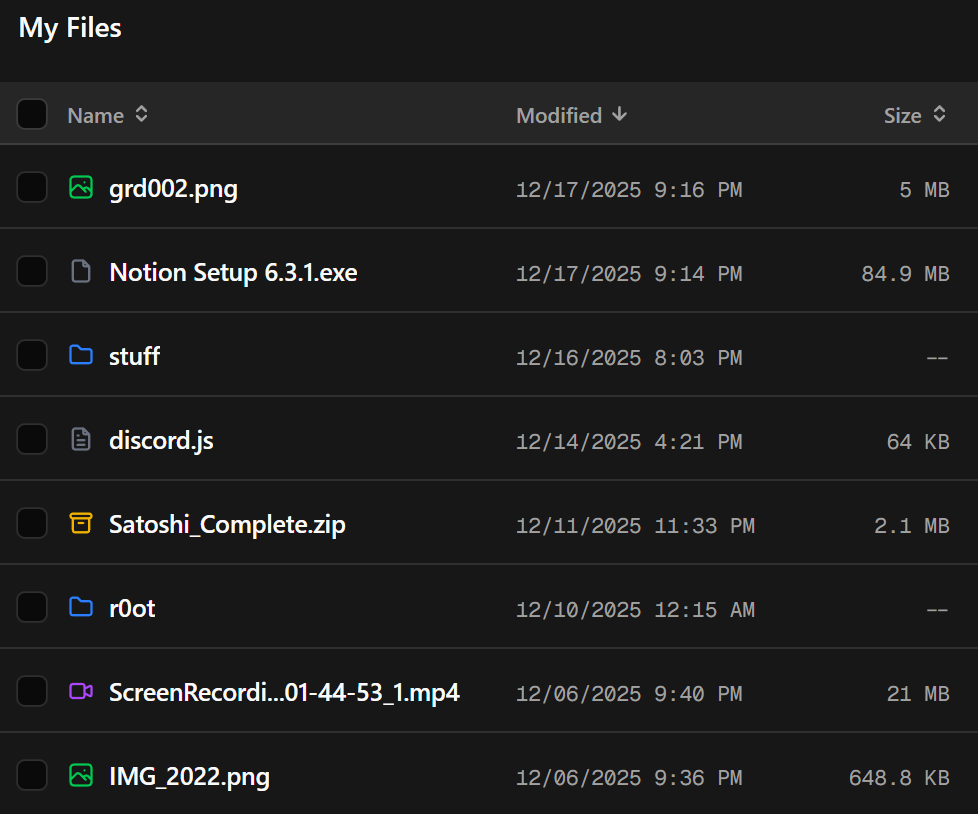The width and height of the screenshot is (978, 814).
Task: Check the box for grd002.png
Action: [x=32, y=187]
